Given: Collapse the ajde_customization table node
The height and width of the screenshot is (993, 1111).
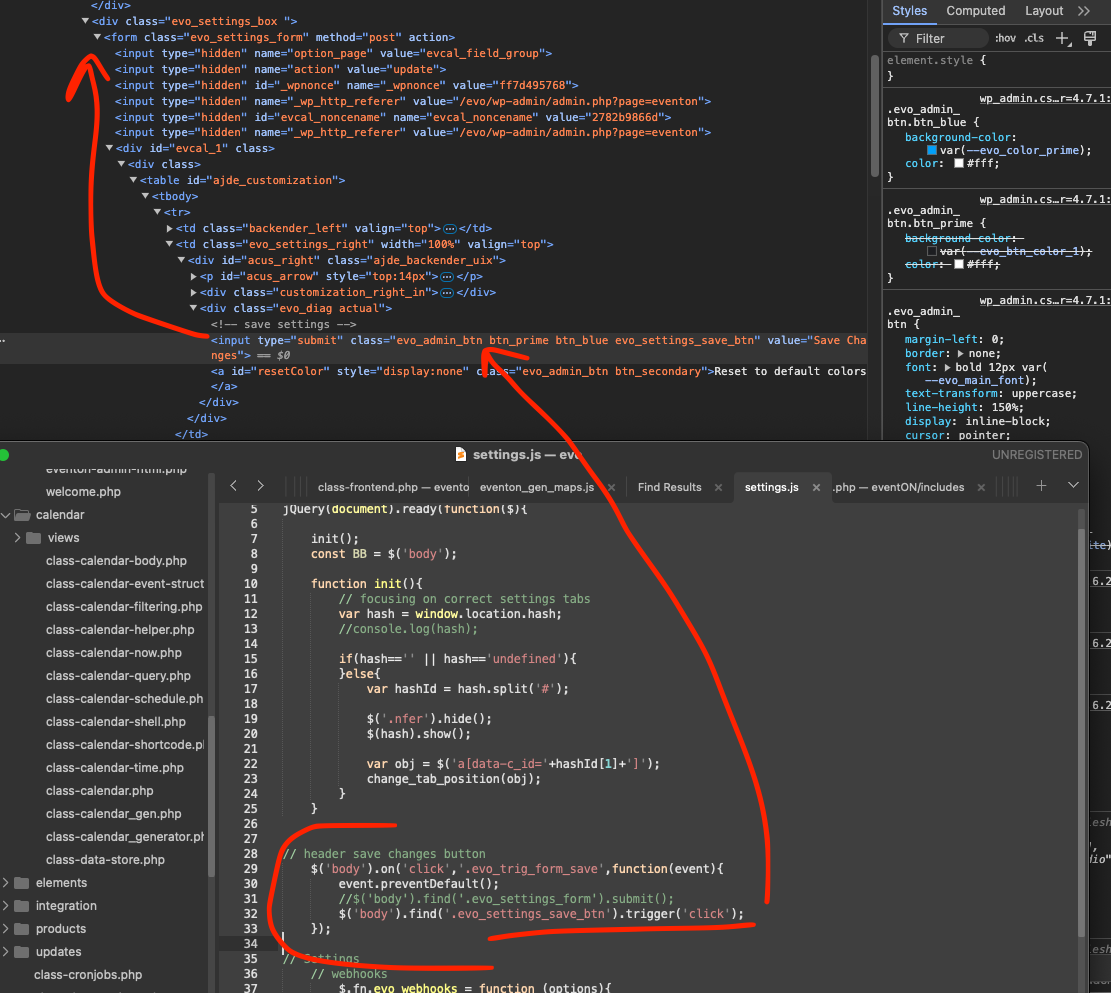Looking at the screenshot, I should (133, 180).
